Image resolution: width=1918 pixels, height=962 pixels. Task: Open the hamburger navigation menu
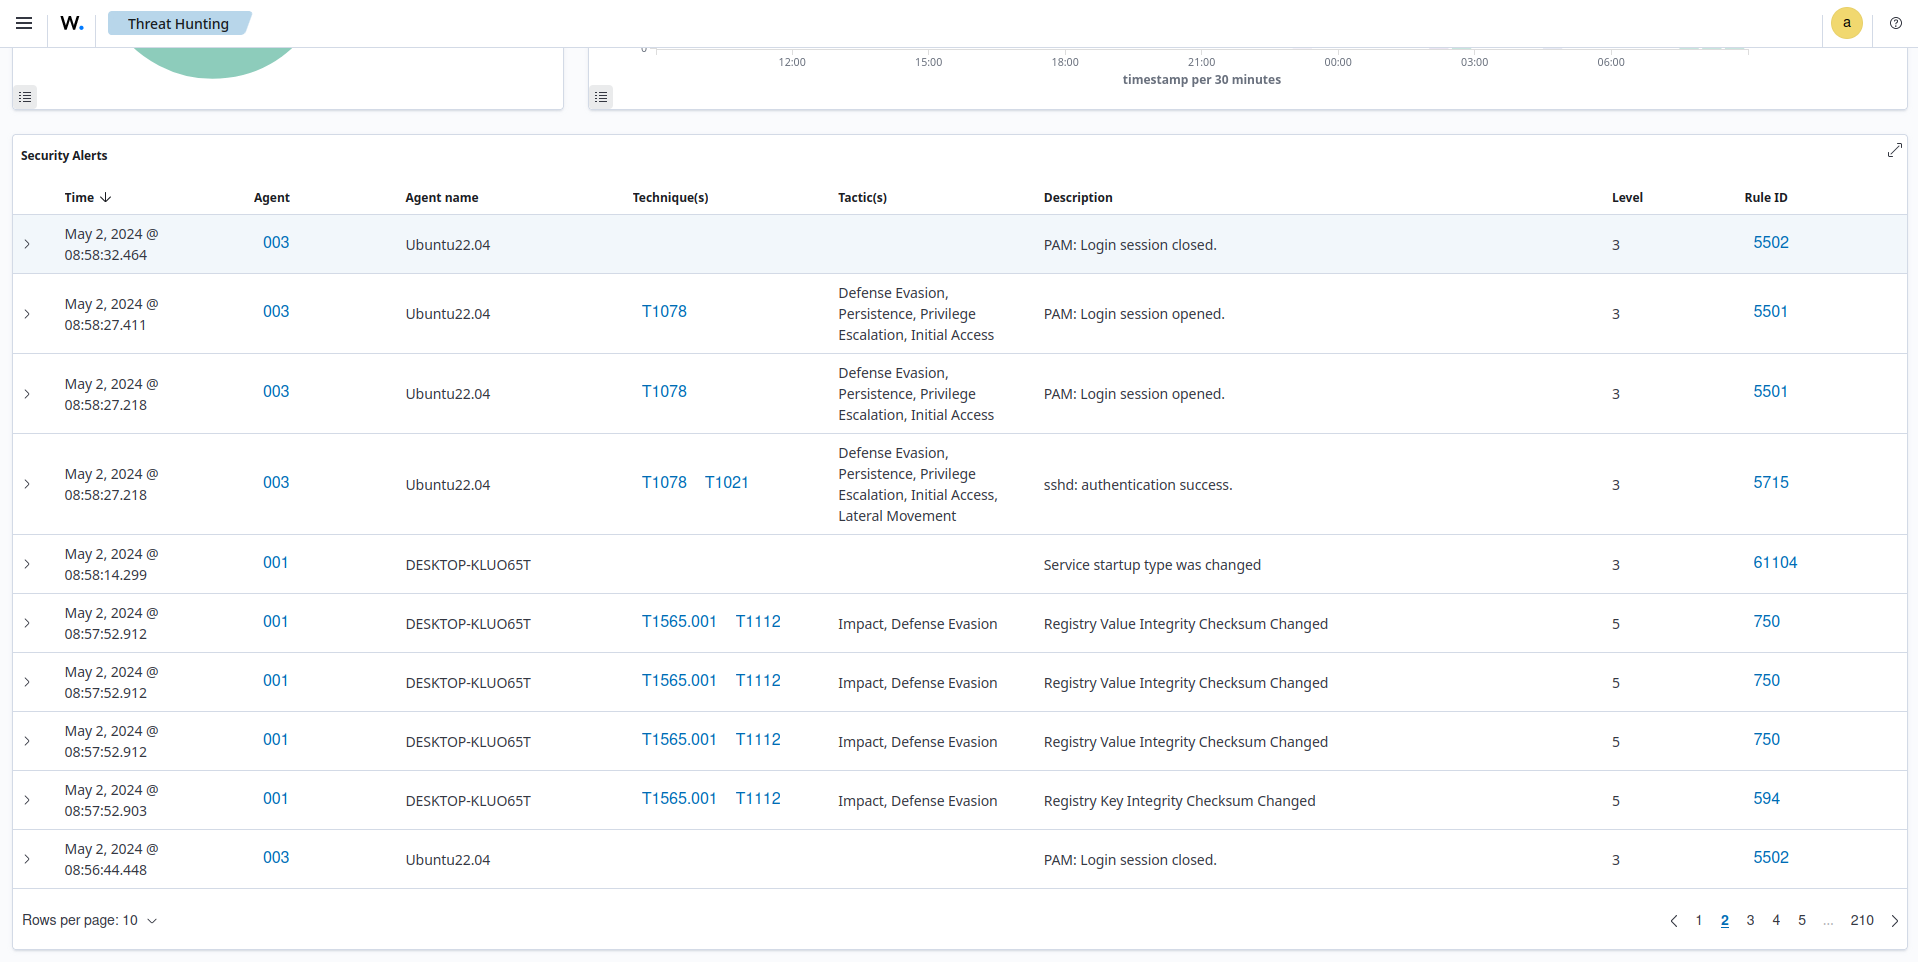pos(24,23)
